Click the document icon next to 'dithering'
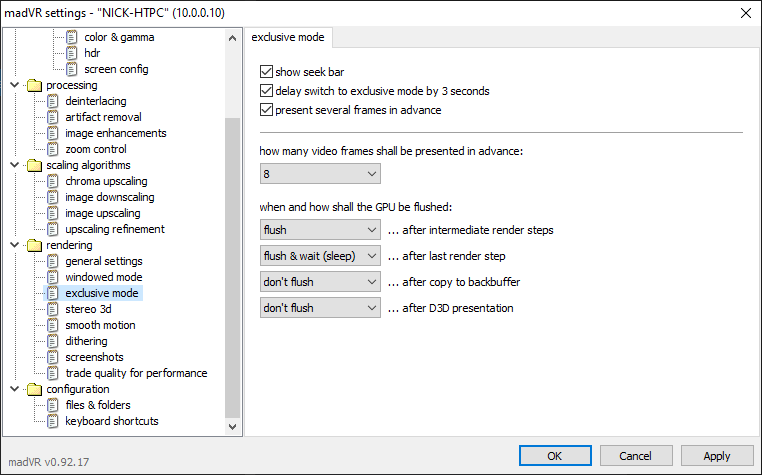 click(54, 341)
